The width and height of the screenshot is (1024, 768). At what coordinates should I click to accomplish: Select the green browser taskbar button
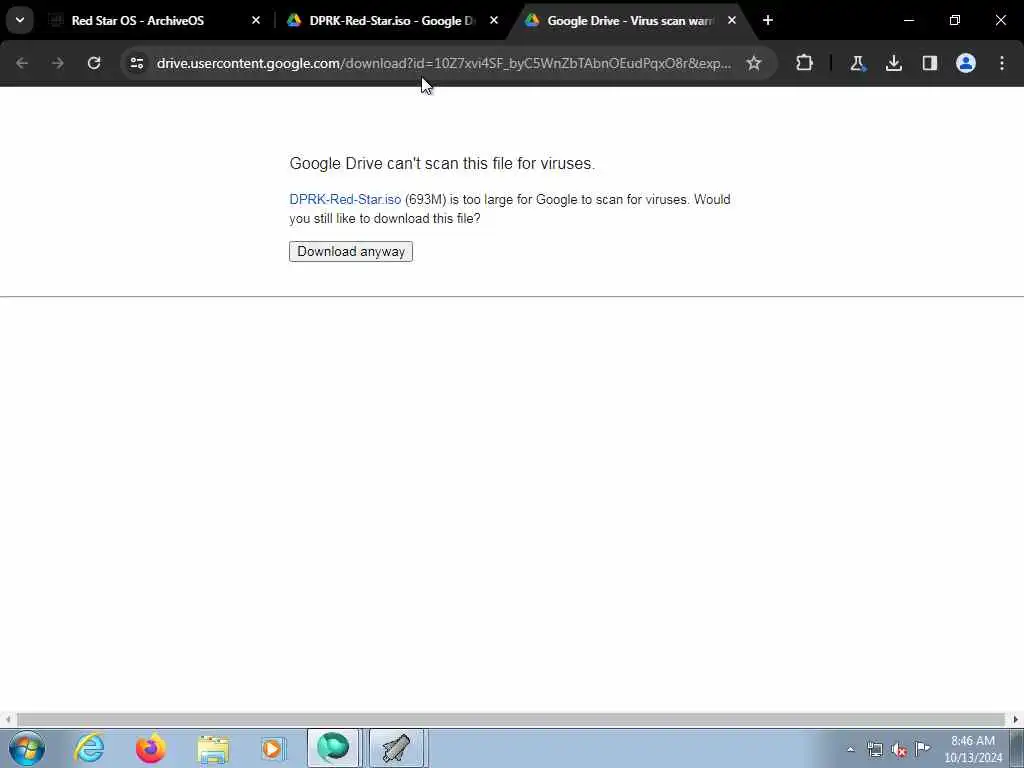coord(333,748)
